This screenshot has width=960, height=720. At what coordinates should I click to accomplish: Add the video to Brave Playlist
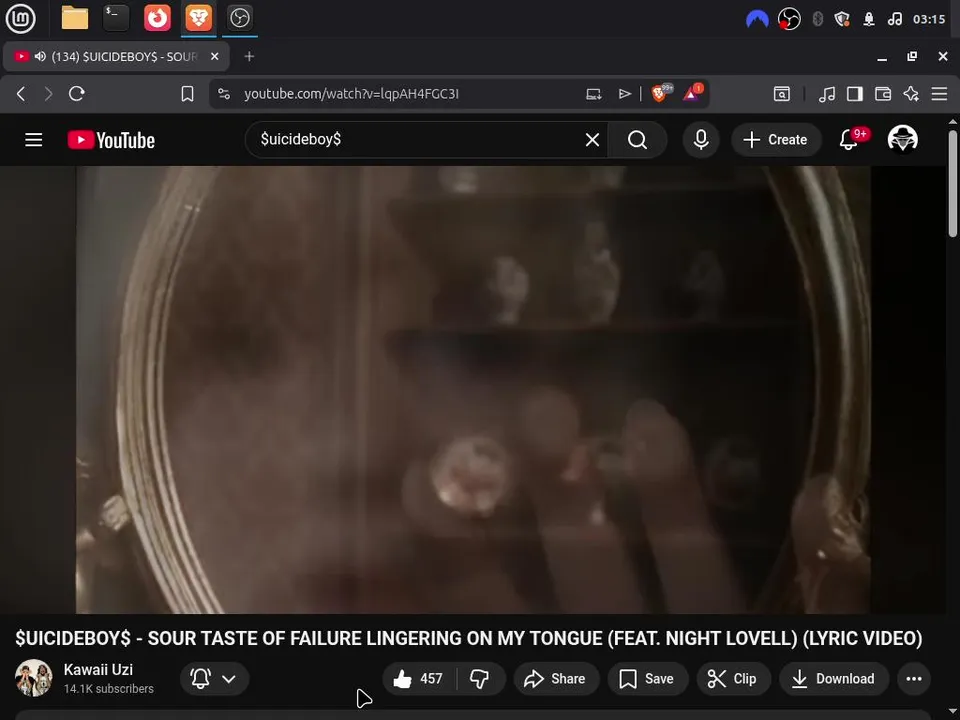[624, 94]
